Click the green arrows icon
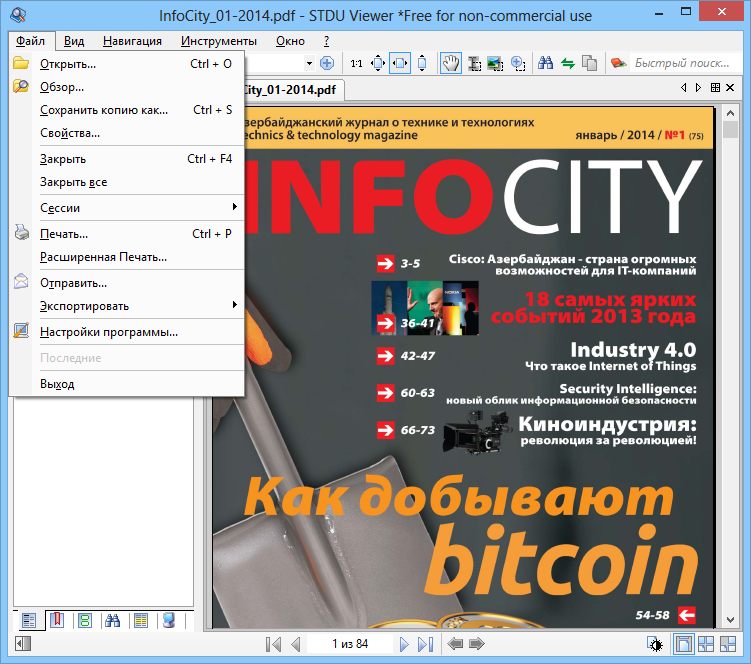 click(568, 63)
